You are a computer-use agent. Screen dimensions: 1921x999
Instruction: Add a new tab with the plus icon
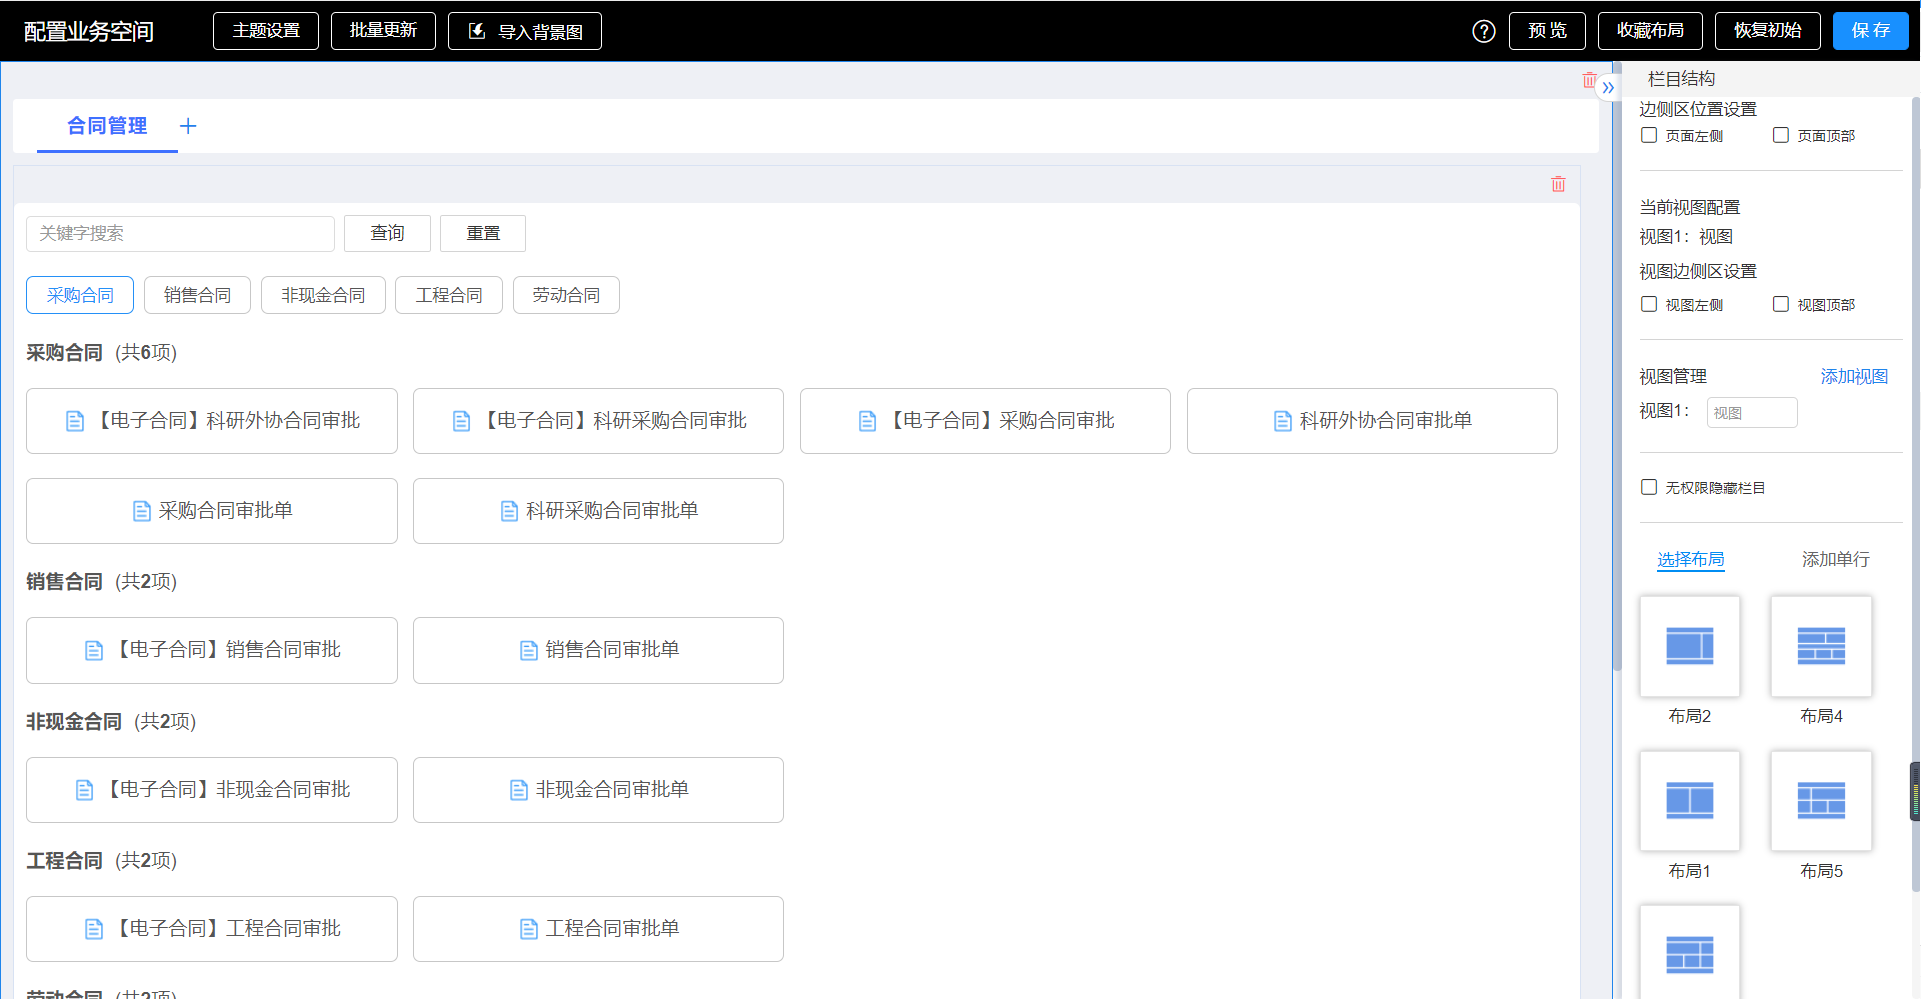(187, 126)
